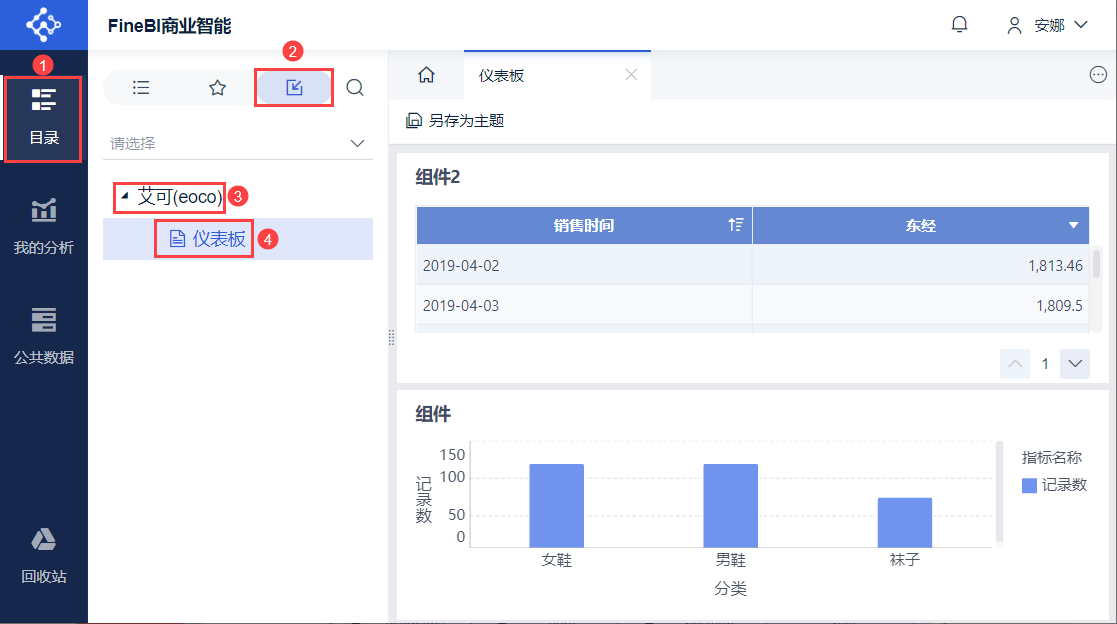Select the 仪表板 tab
The width and height of the screenshot is (1117, 624).
502,75
